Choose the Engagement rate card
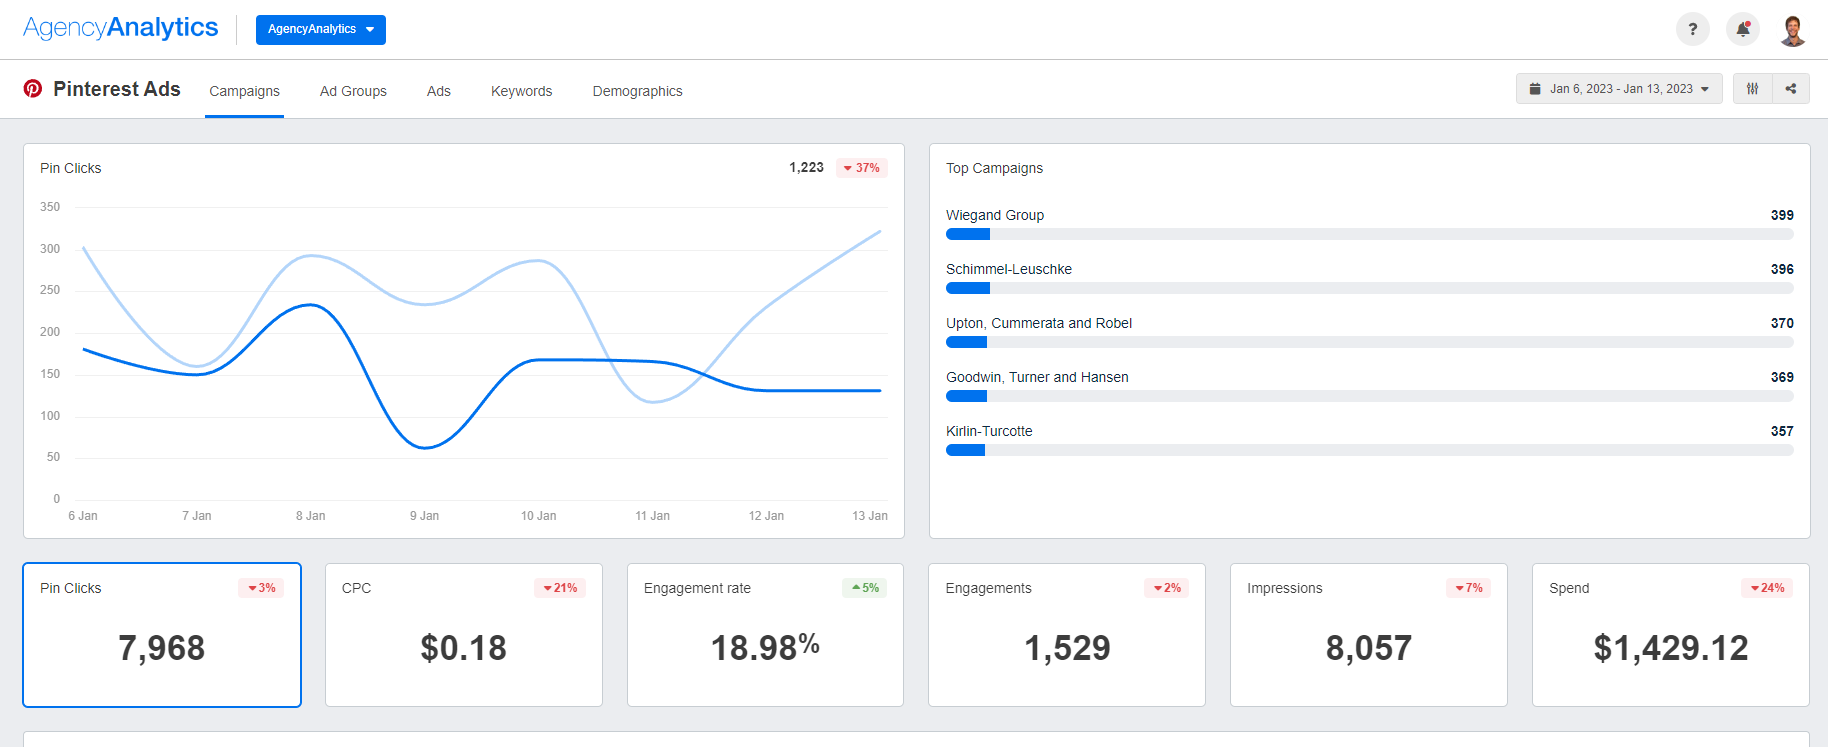Viewport: 1828px width, 747px height. (x=765, y=635)
